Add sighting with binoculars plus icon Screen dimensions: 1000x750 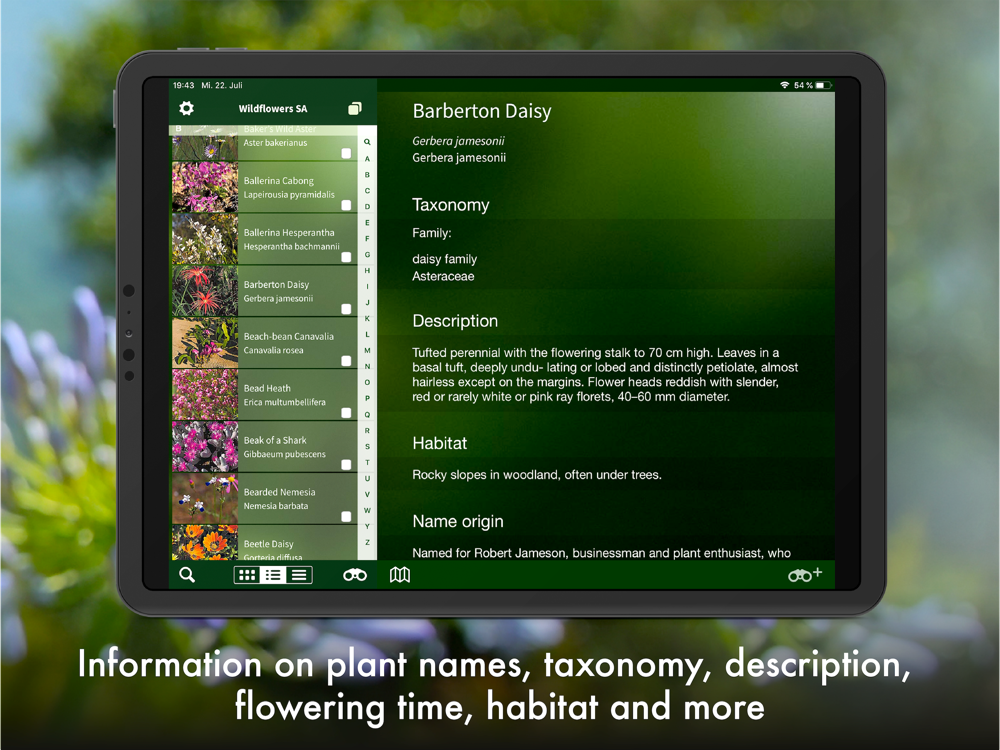tap(805, 575)
